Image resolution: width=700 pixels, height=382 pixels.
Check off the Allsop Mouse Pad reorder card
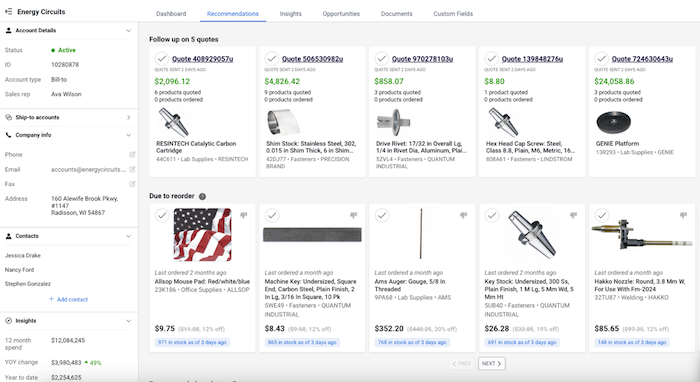(162, 216)
